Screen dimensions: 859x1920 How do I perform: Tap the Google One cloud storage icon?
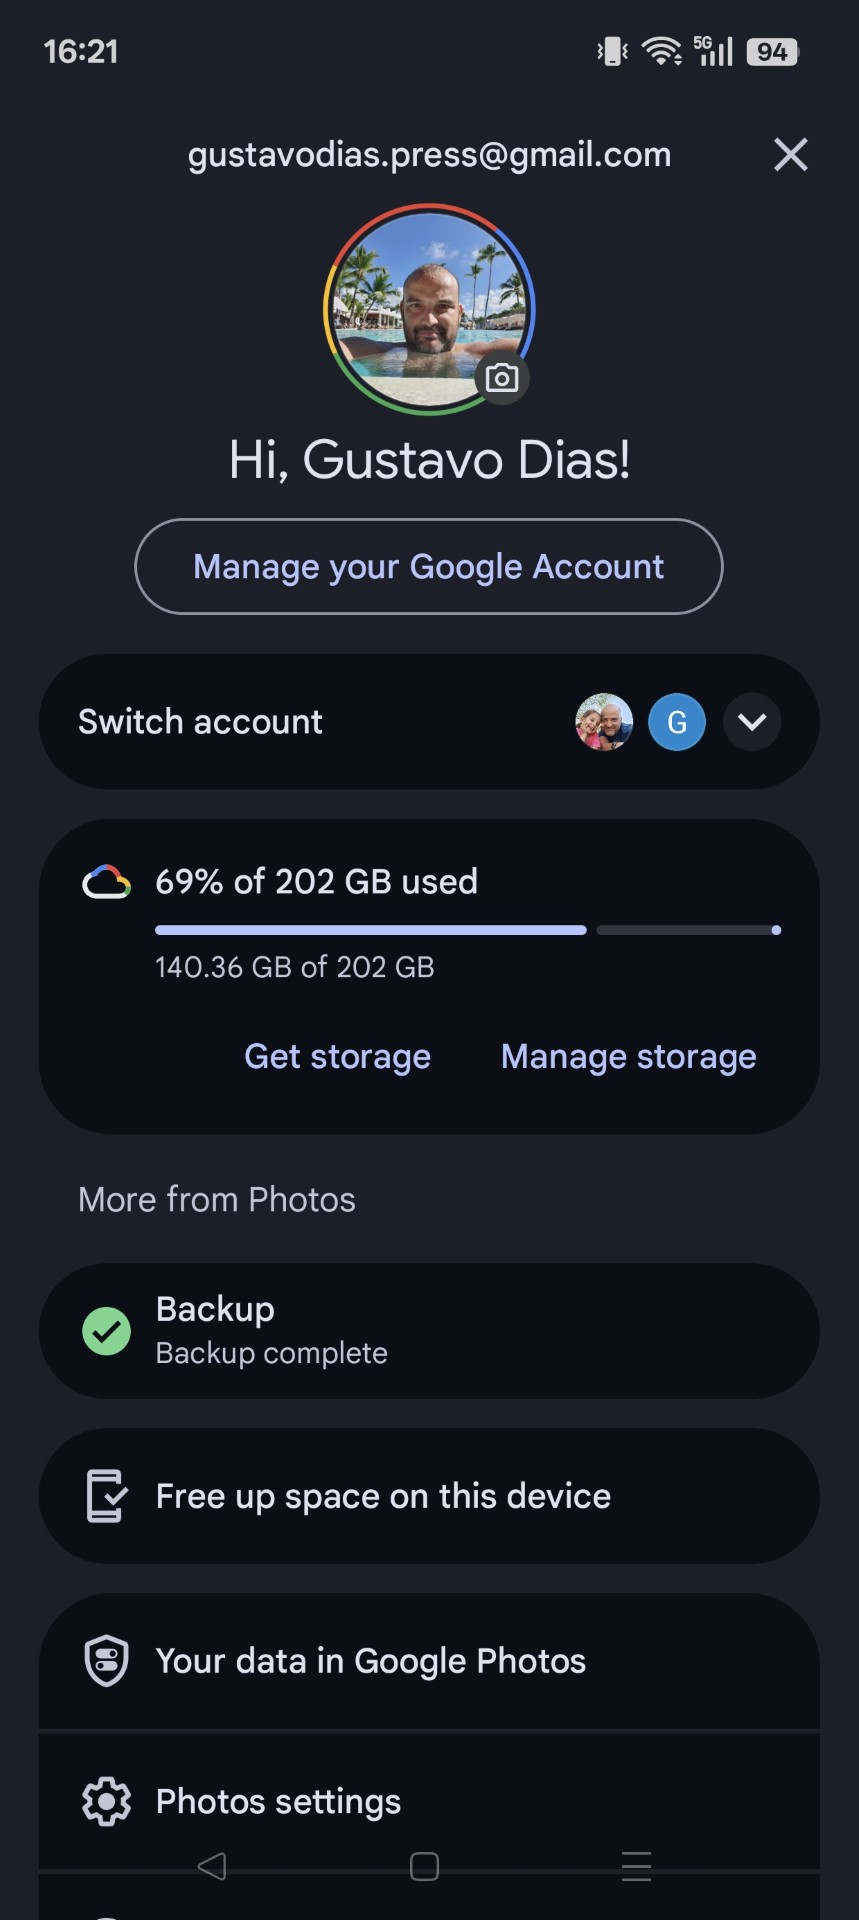pyautogui.click(x=106, y=882)
